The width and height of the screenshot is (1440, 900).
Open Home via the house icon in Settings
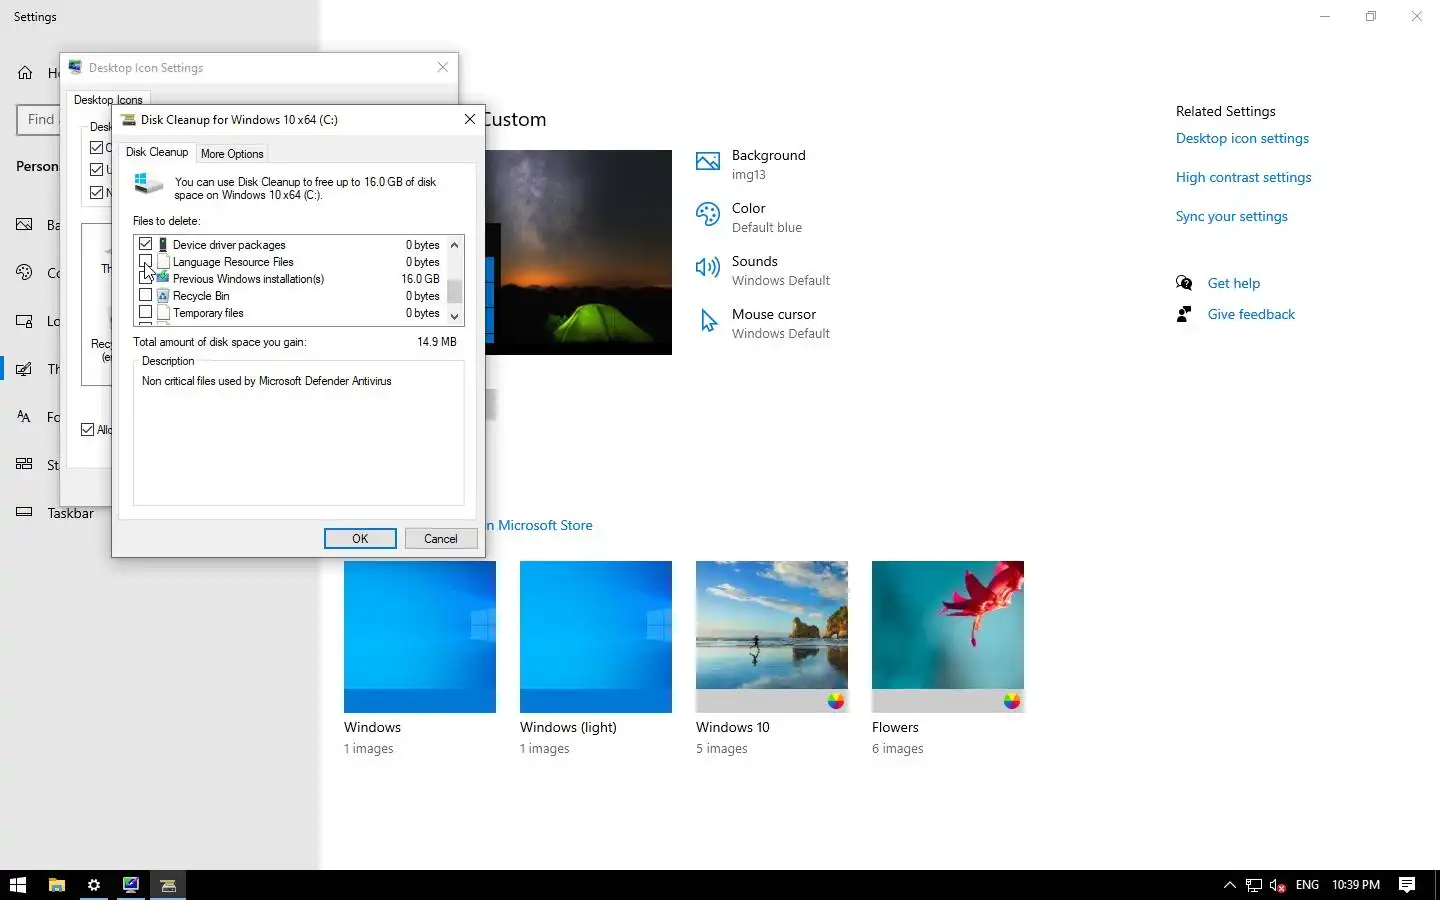(26, 73)
